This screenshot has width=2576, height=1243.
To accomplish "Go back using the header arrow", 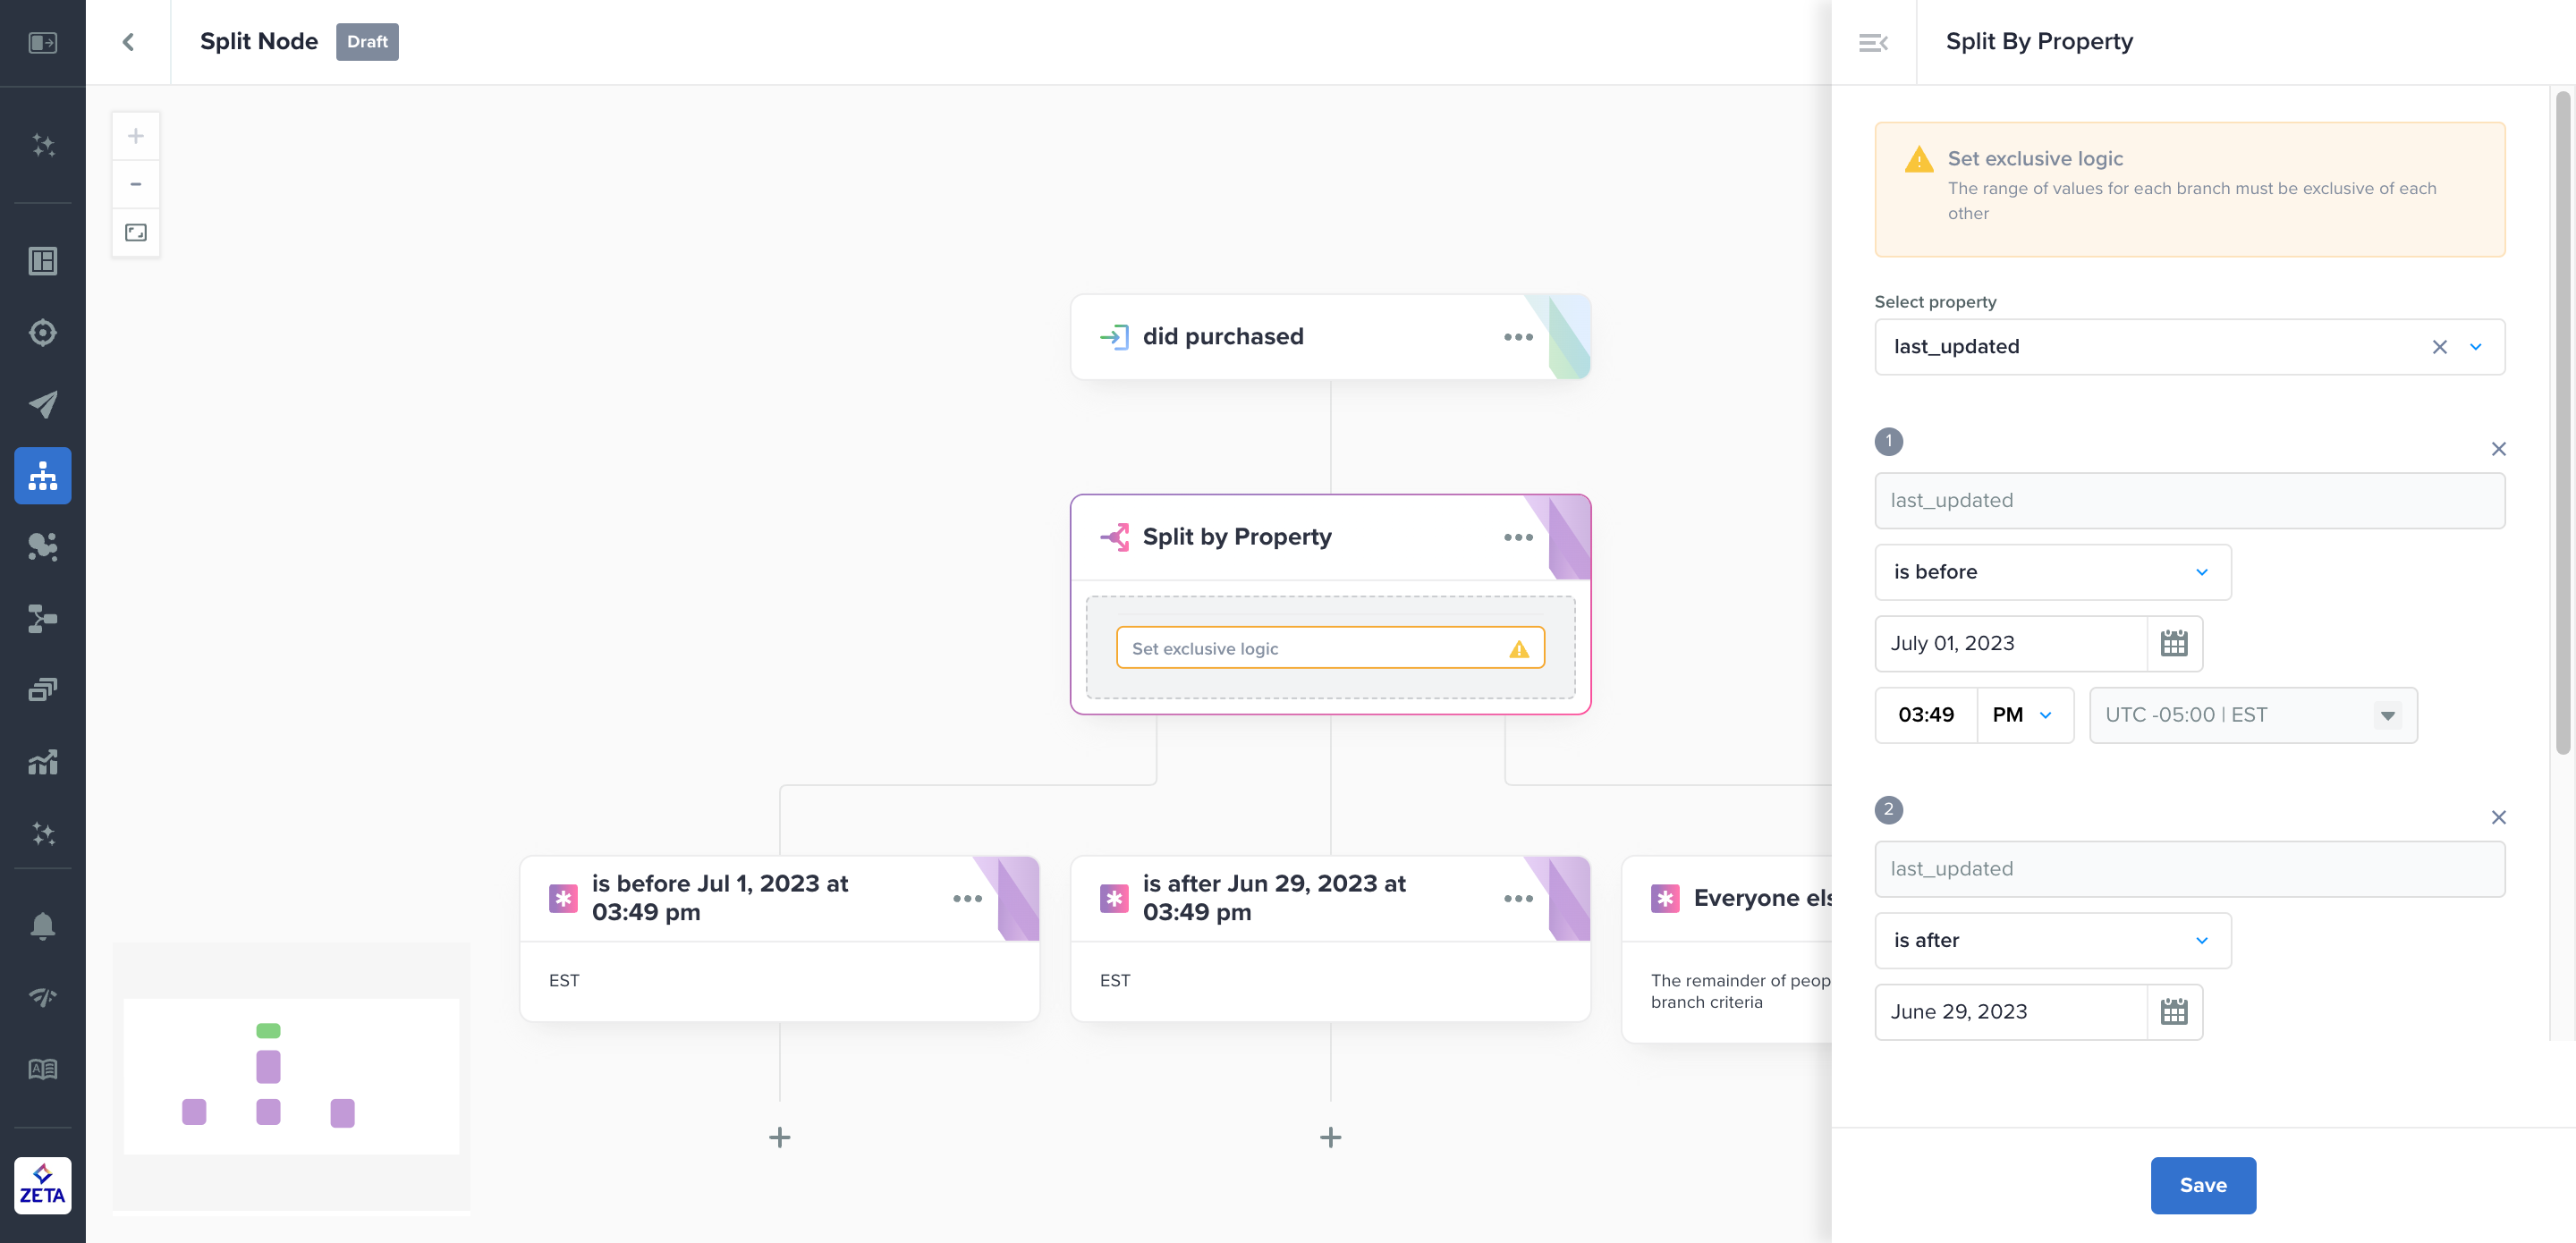I will click(x=128, y=42).
